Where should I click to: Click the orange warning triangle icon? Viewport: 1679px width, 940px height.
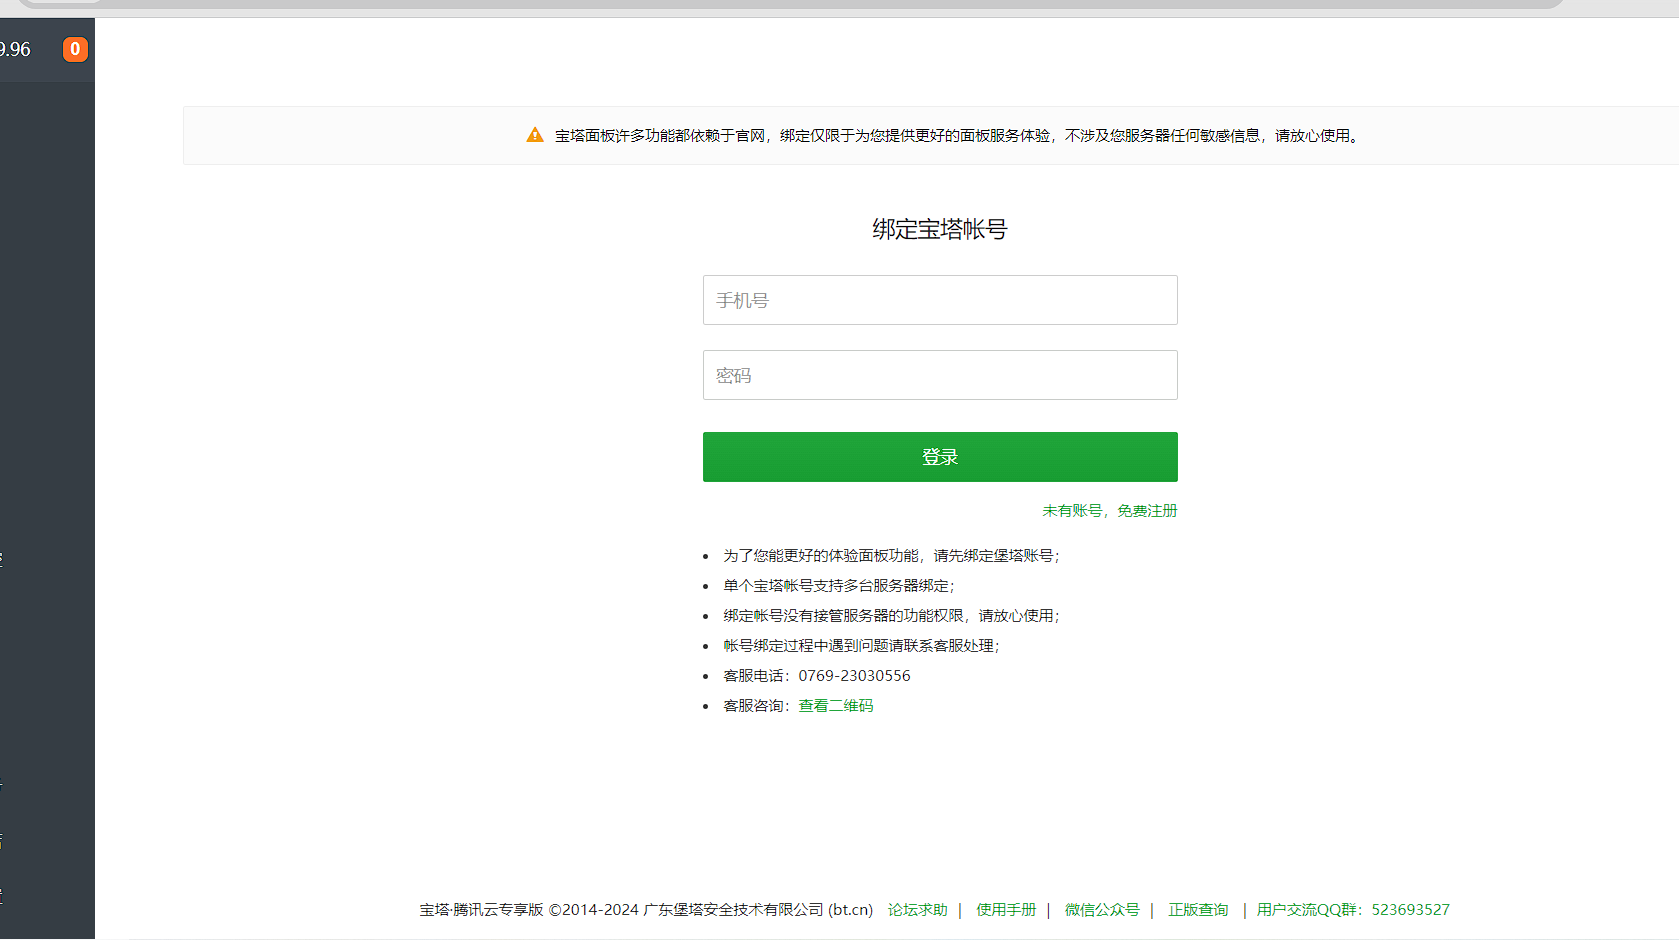[535, 135]
